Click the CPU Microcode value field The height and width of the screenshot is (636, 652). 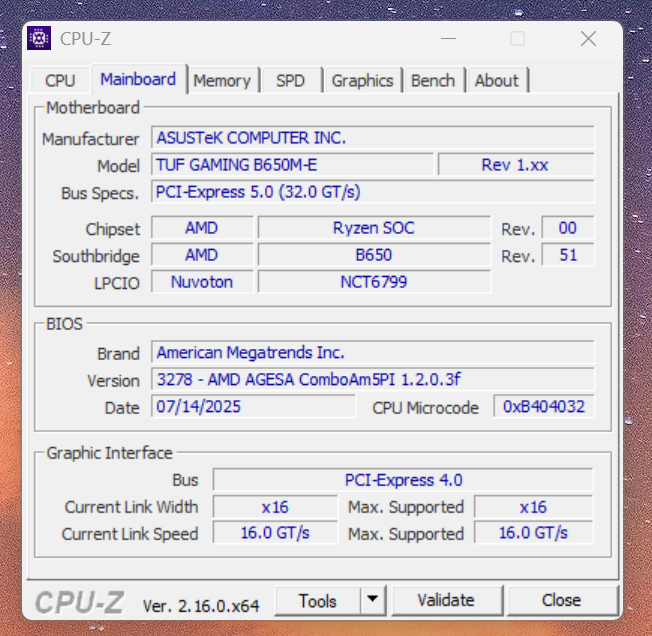coord(544,407)
